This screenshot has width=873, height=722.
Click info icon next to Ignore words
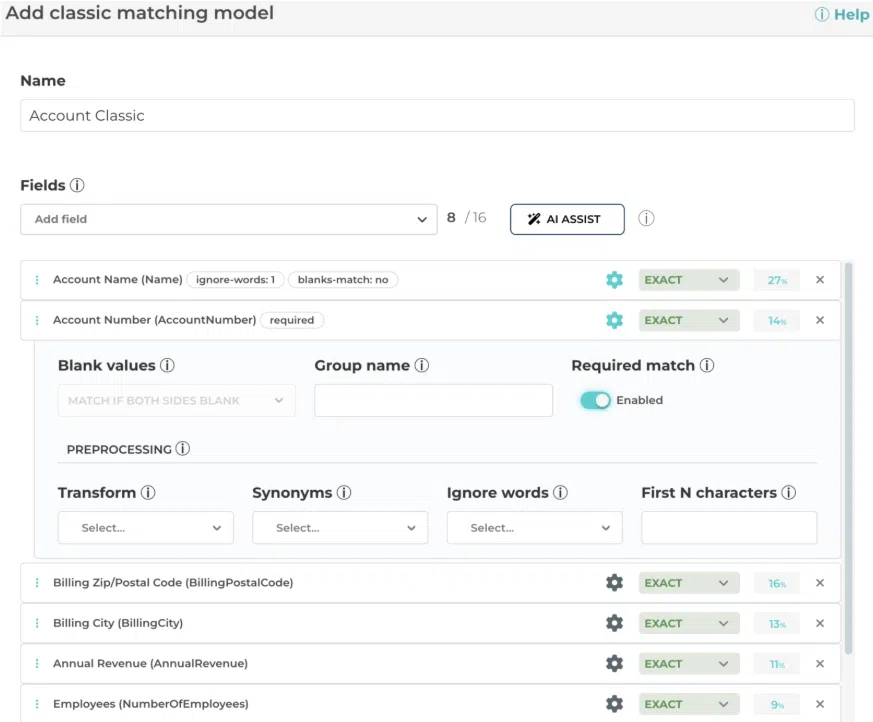point(560,492)
